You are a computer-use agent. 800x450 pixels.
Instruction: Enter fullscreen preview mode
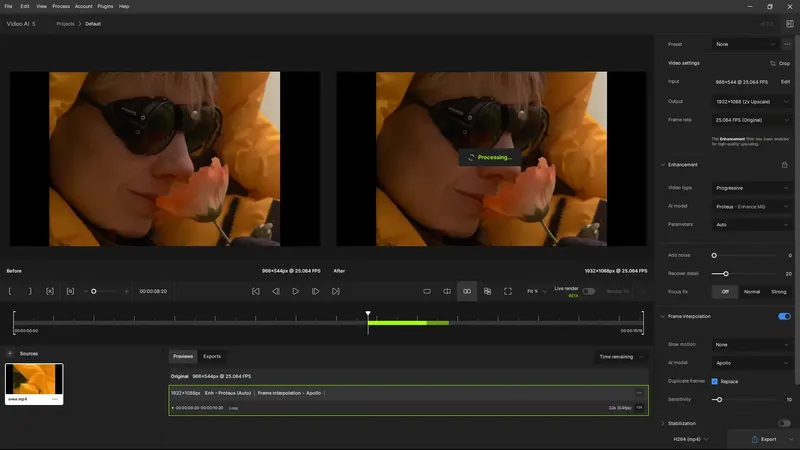508,291
